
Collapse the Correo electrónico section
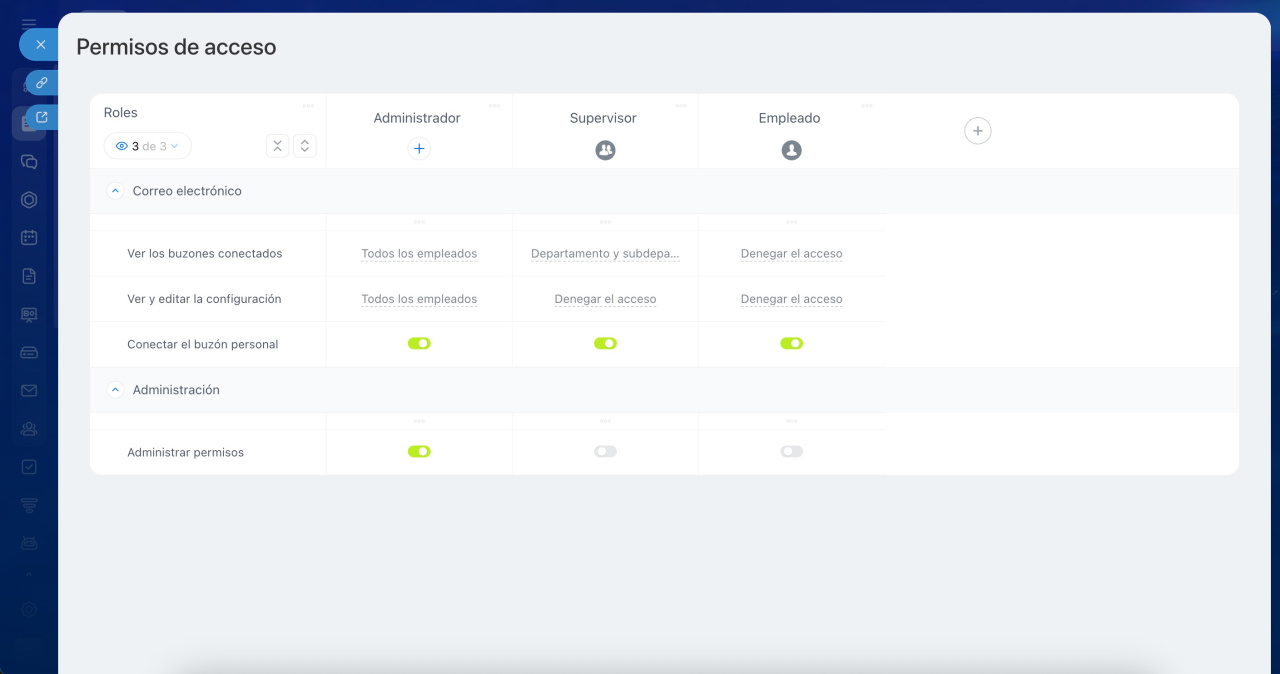tap(115, 191)
